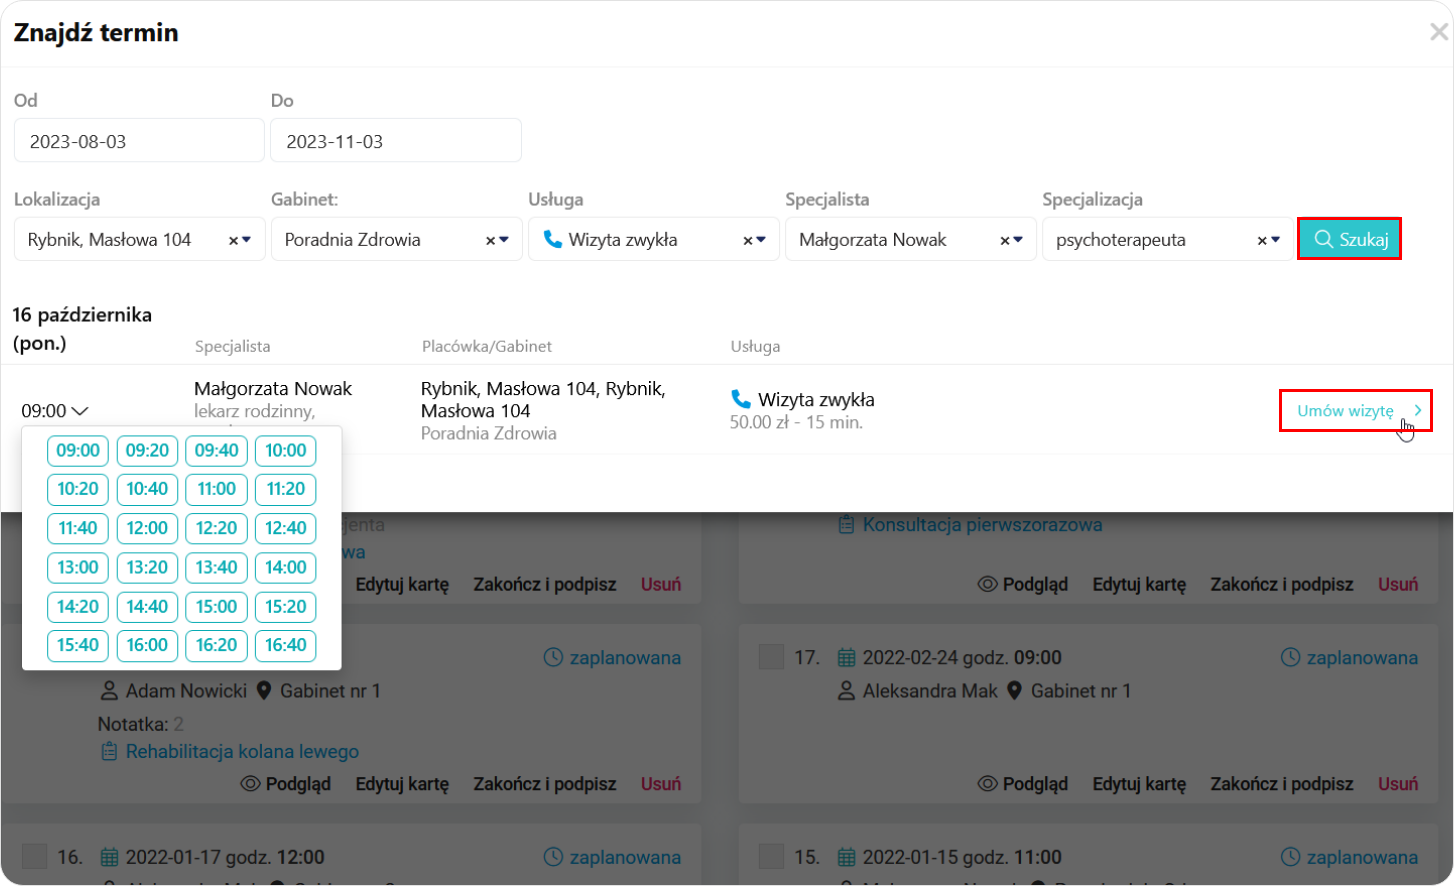Click Edytuj kartę for Aleksandra Mak visit 17

(x=1139, y=784)
